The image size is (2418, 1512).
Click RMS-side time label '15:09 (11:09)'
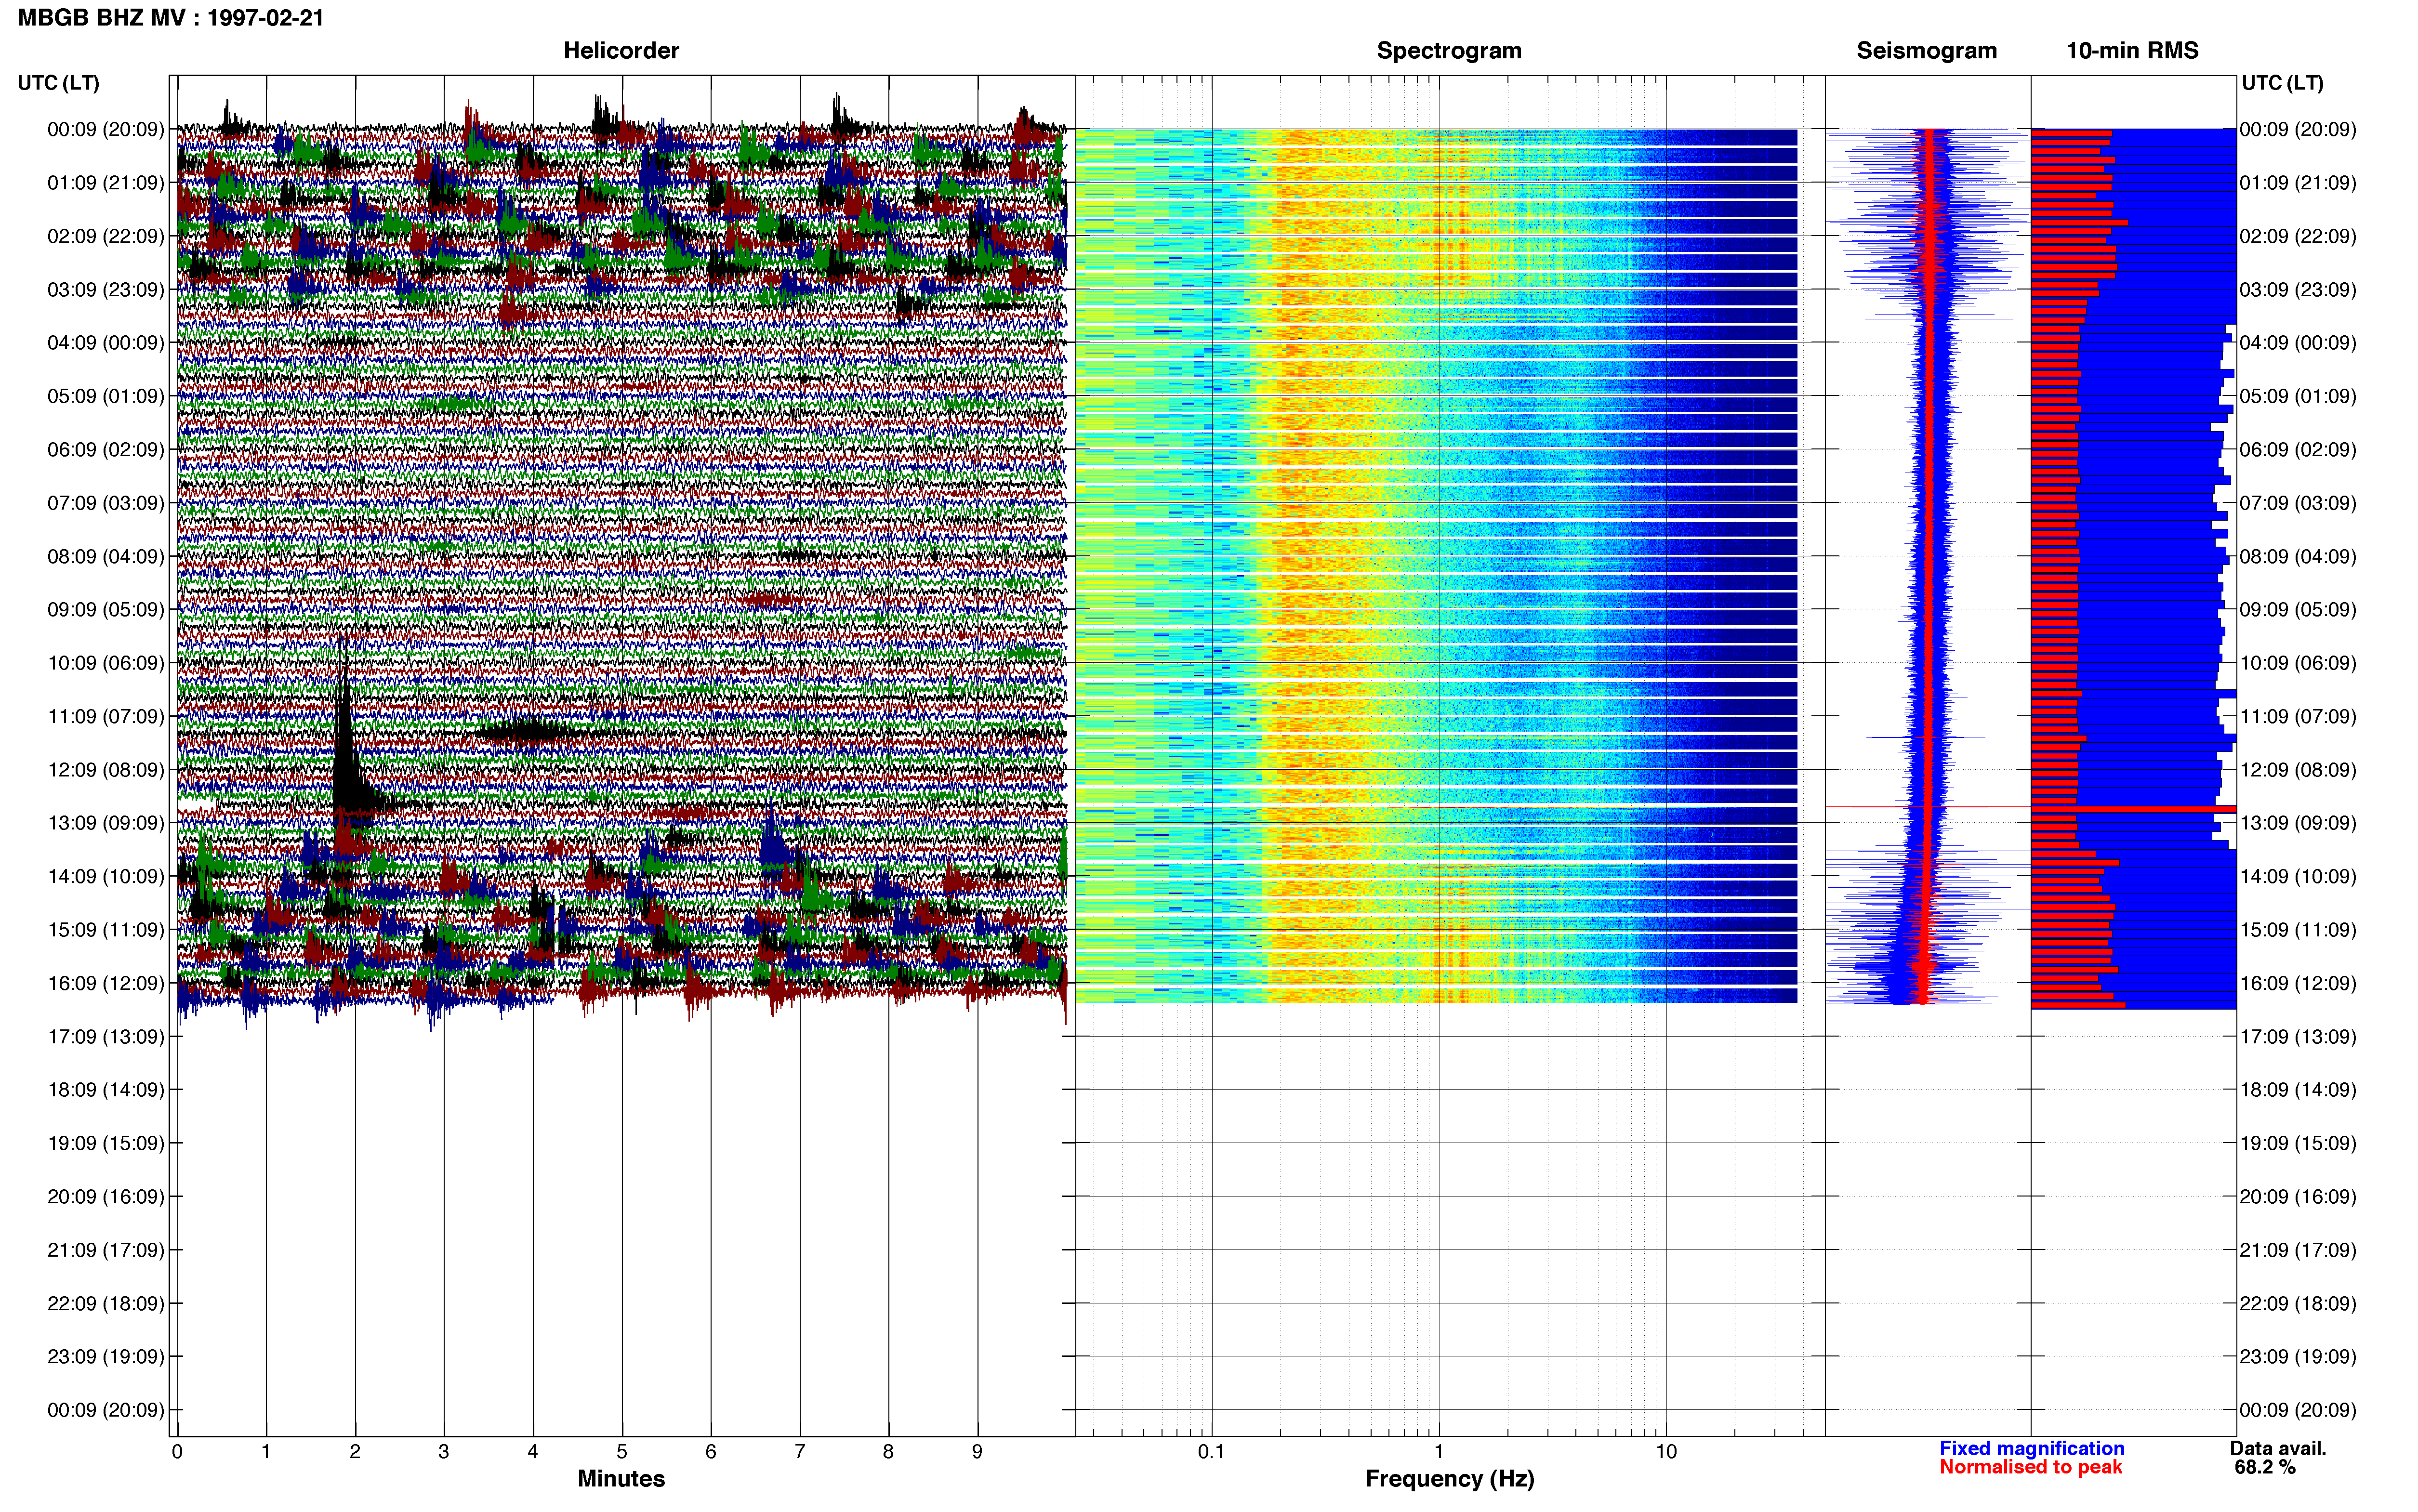point(2298,930)
